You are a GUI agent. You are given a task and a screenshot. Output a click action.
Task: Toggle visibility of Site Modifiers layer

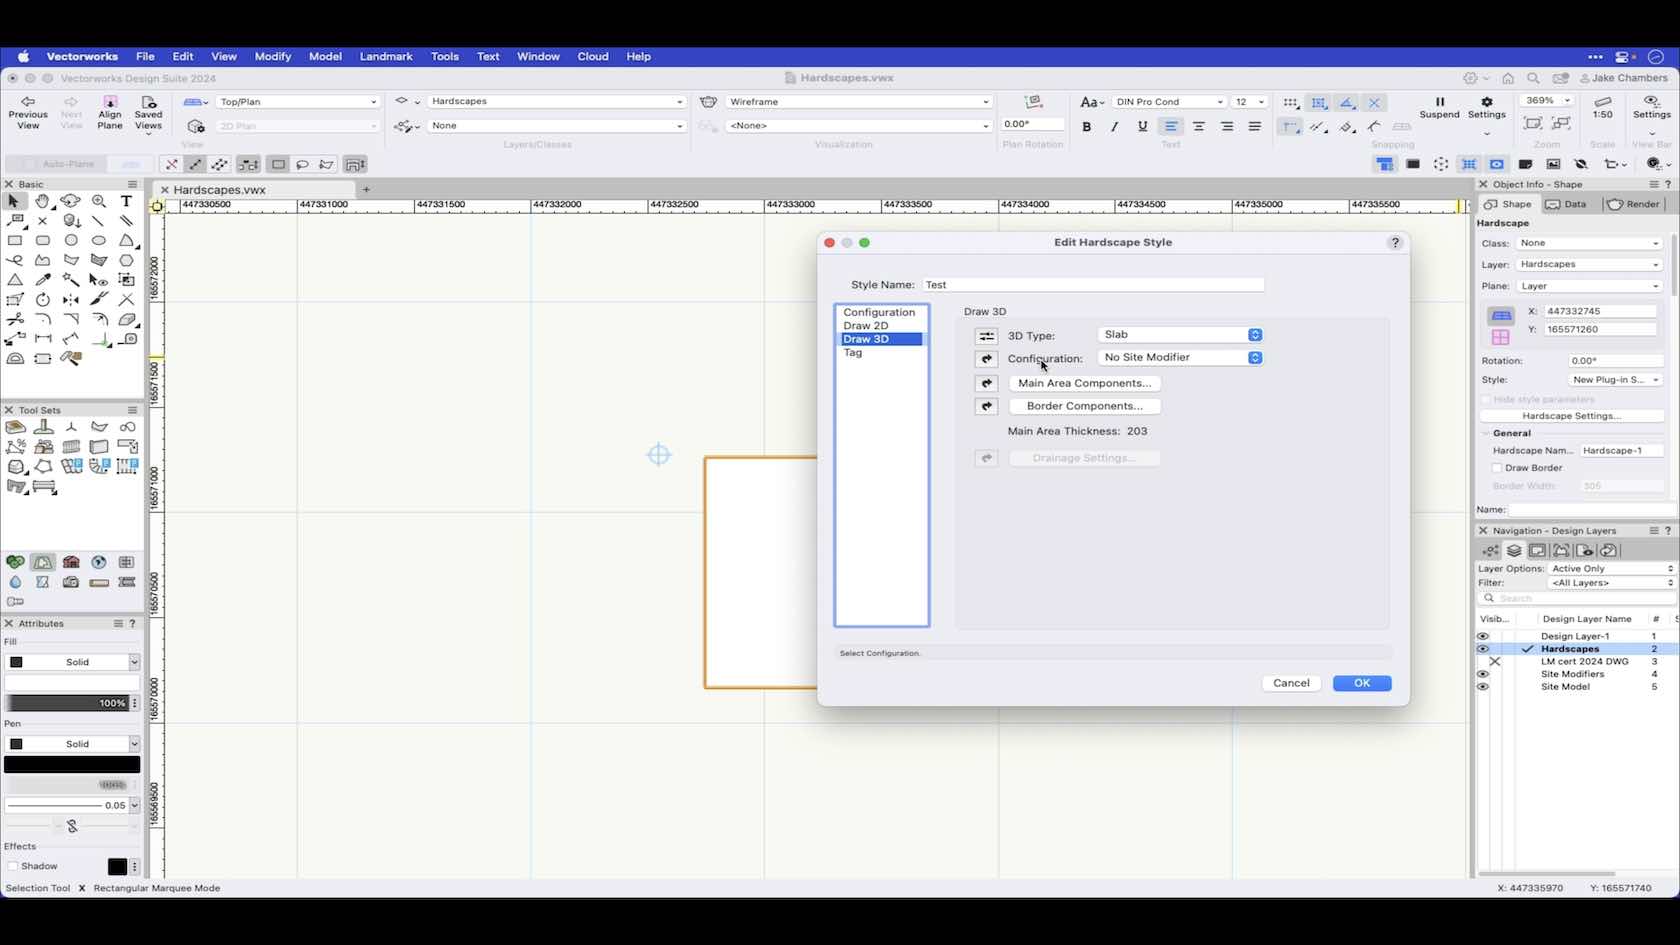(x=1483, y=675)
